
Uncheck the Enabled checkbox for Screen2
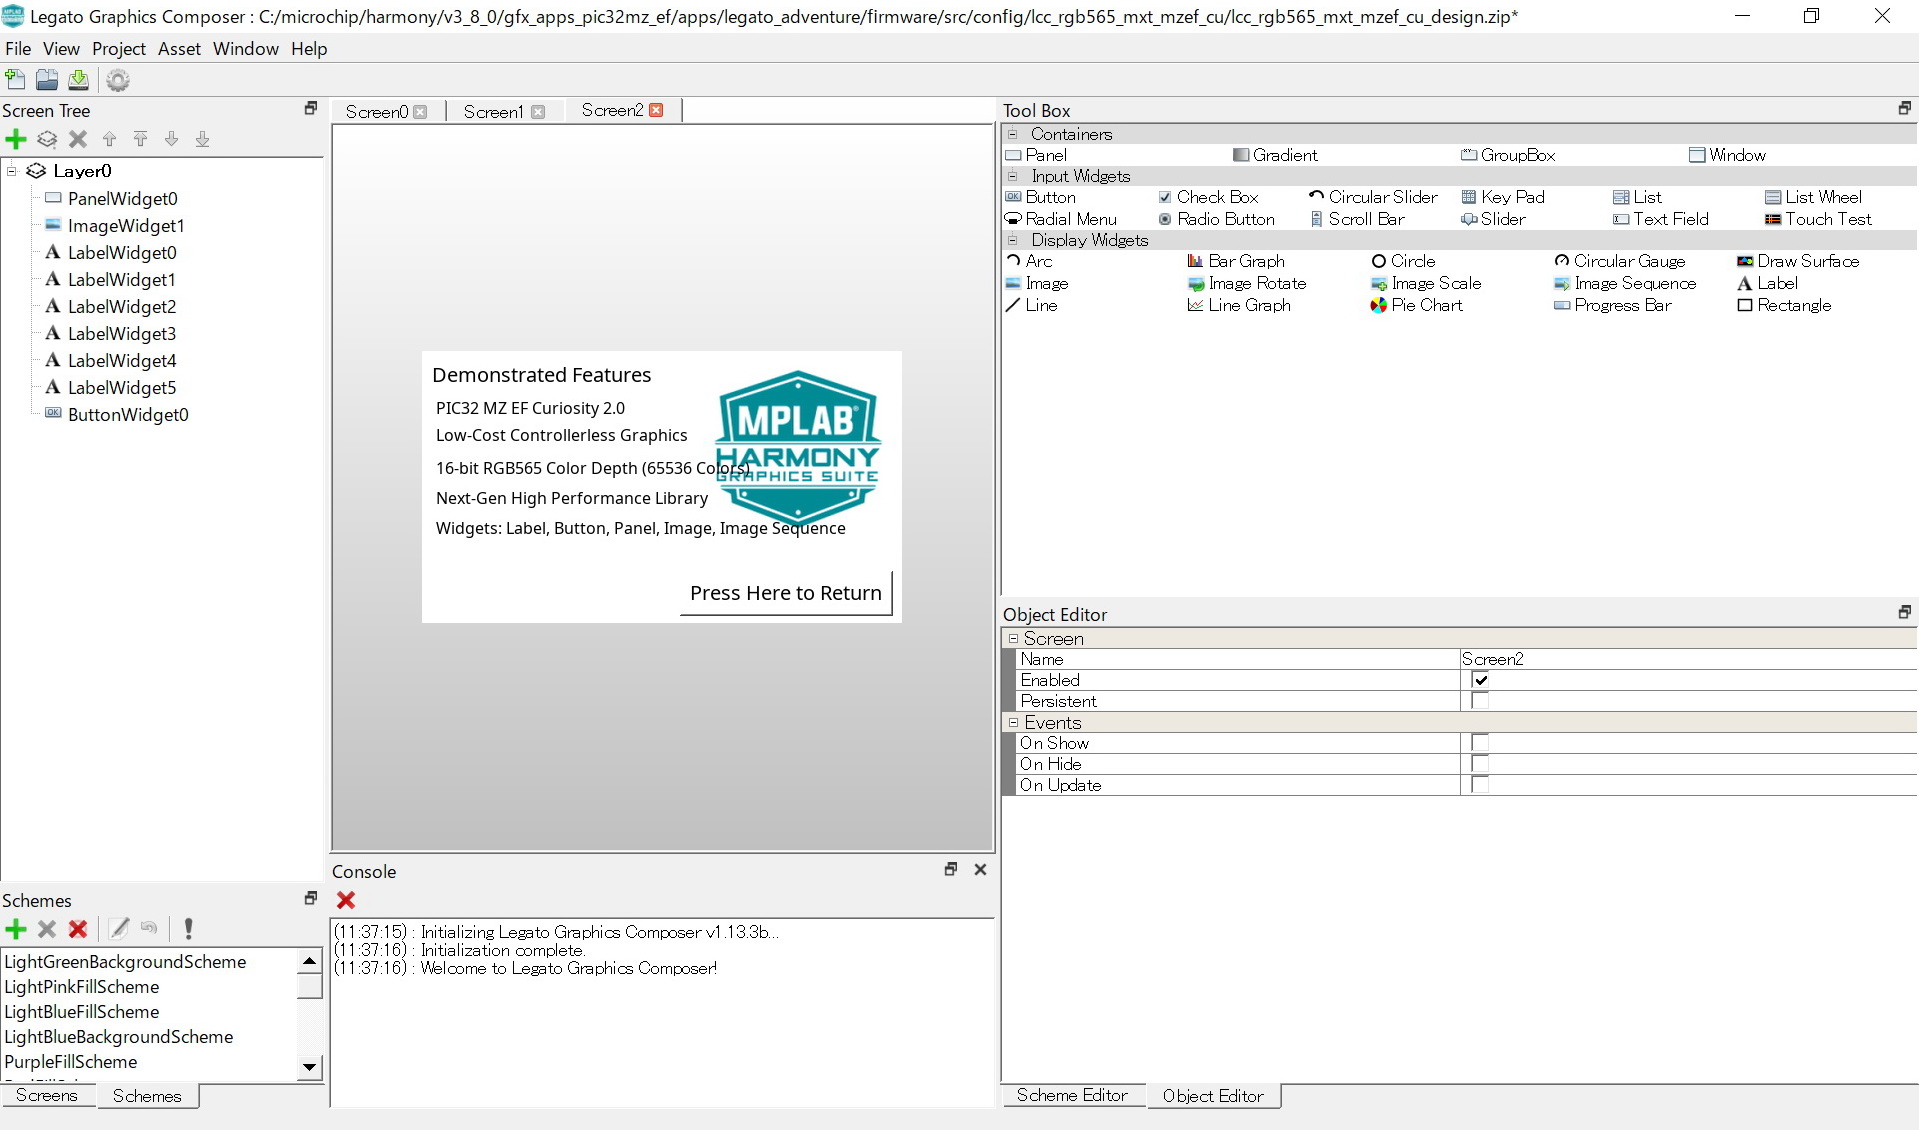(1480, 680)
